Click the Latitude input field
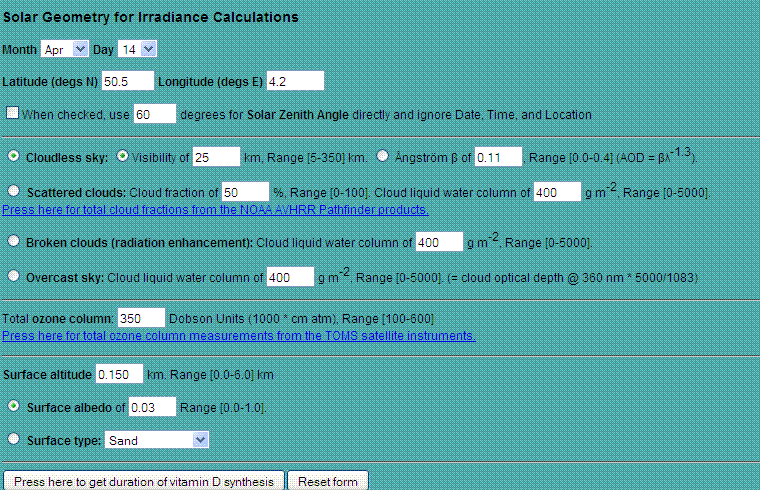Image resolution: width=760 pixels, height=490 pixels. (x=128, y=80)
